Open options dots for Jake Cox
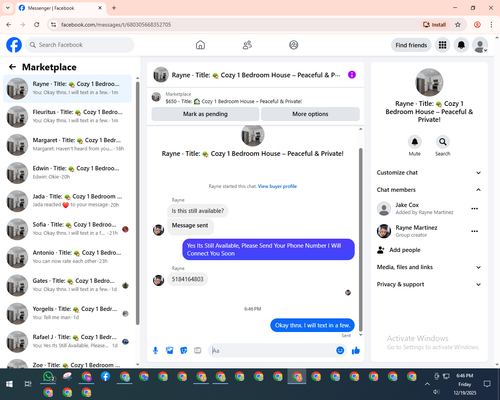Image resolution: width=500 pixels, height=400 pixels. pyautogui.click(x=474, y=209)
